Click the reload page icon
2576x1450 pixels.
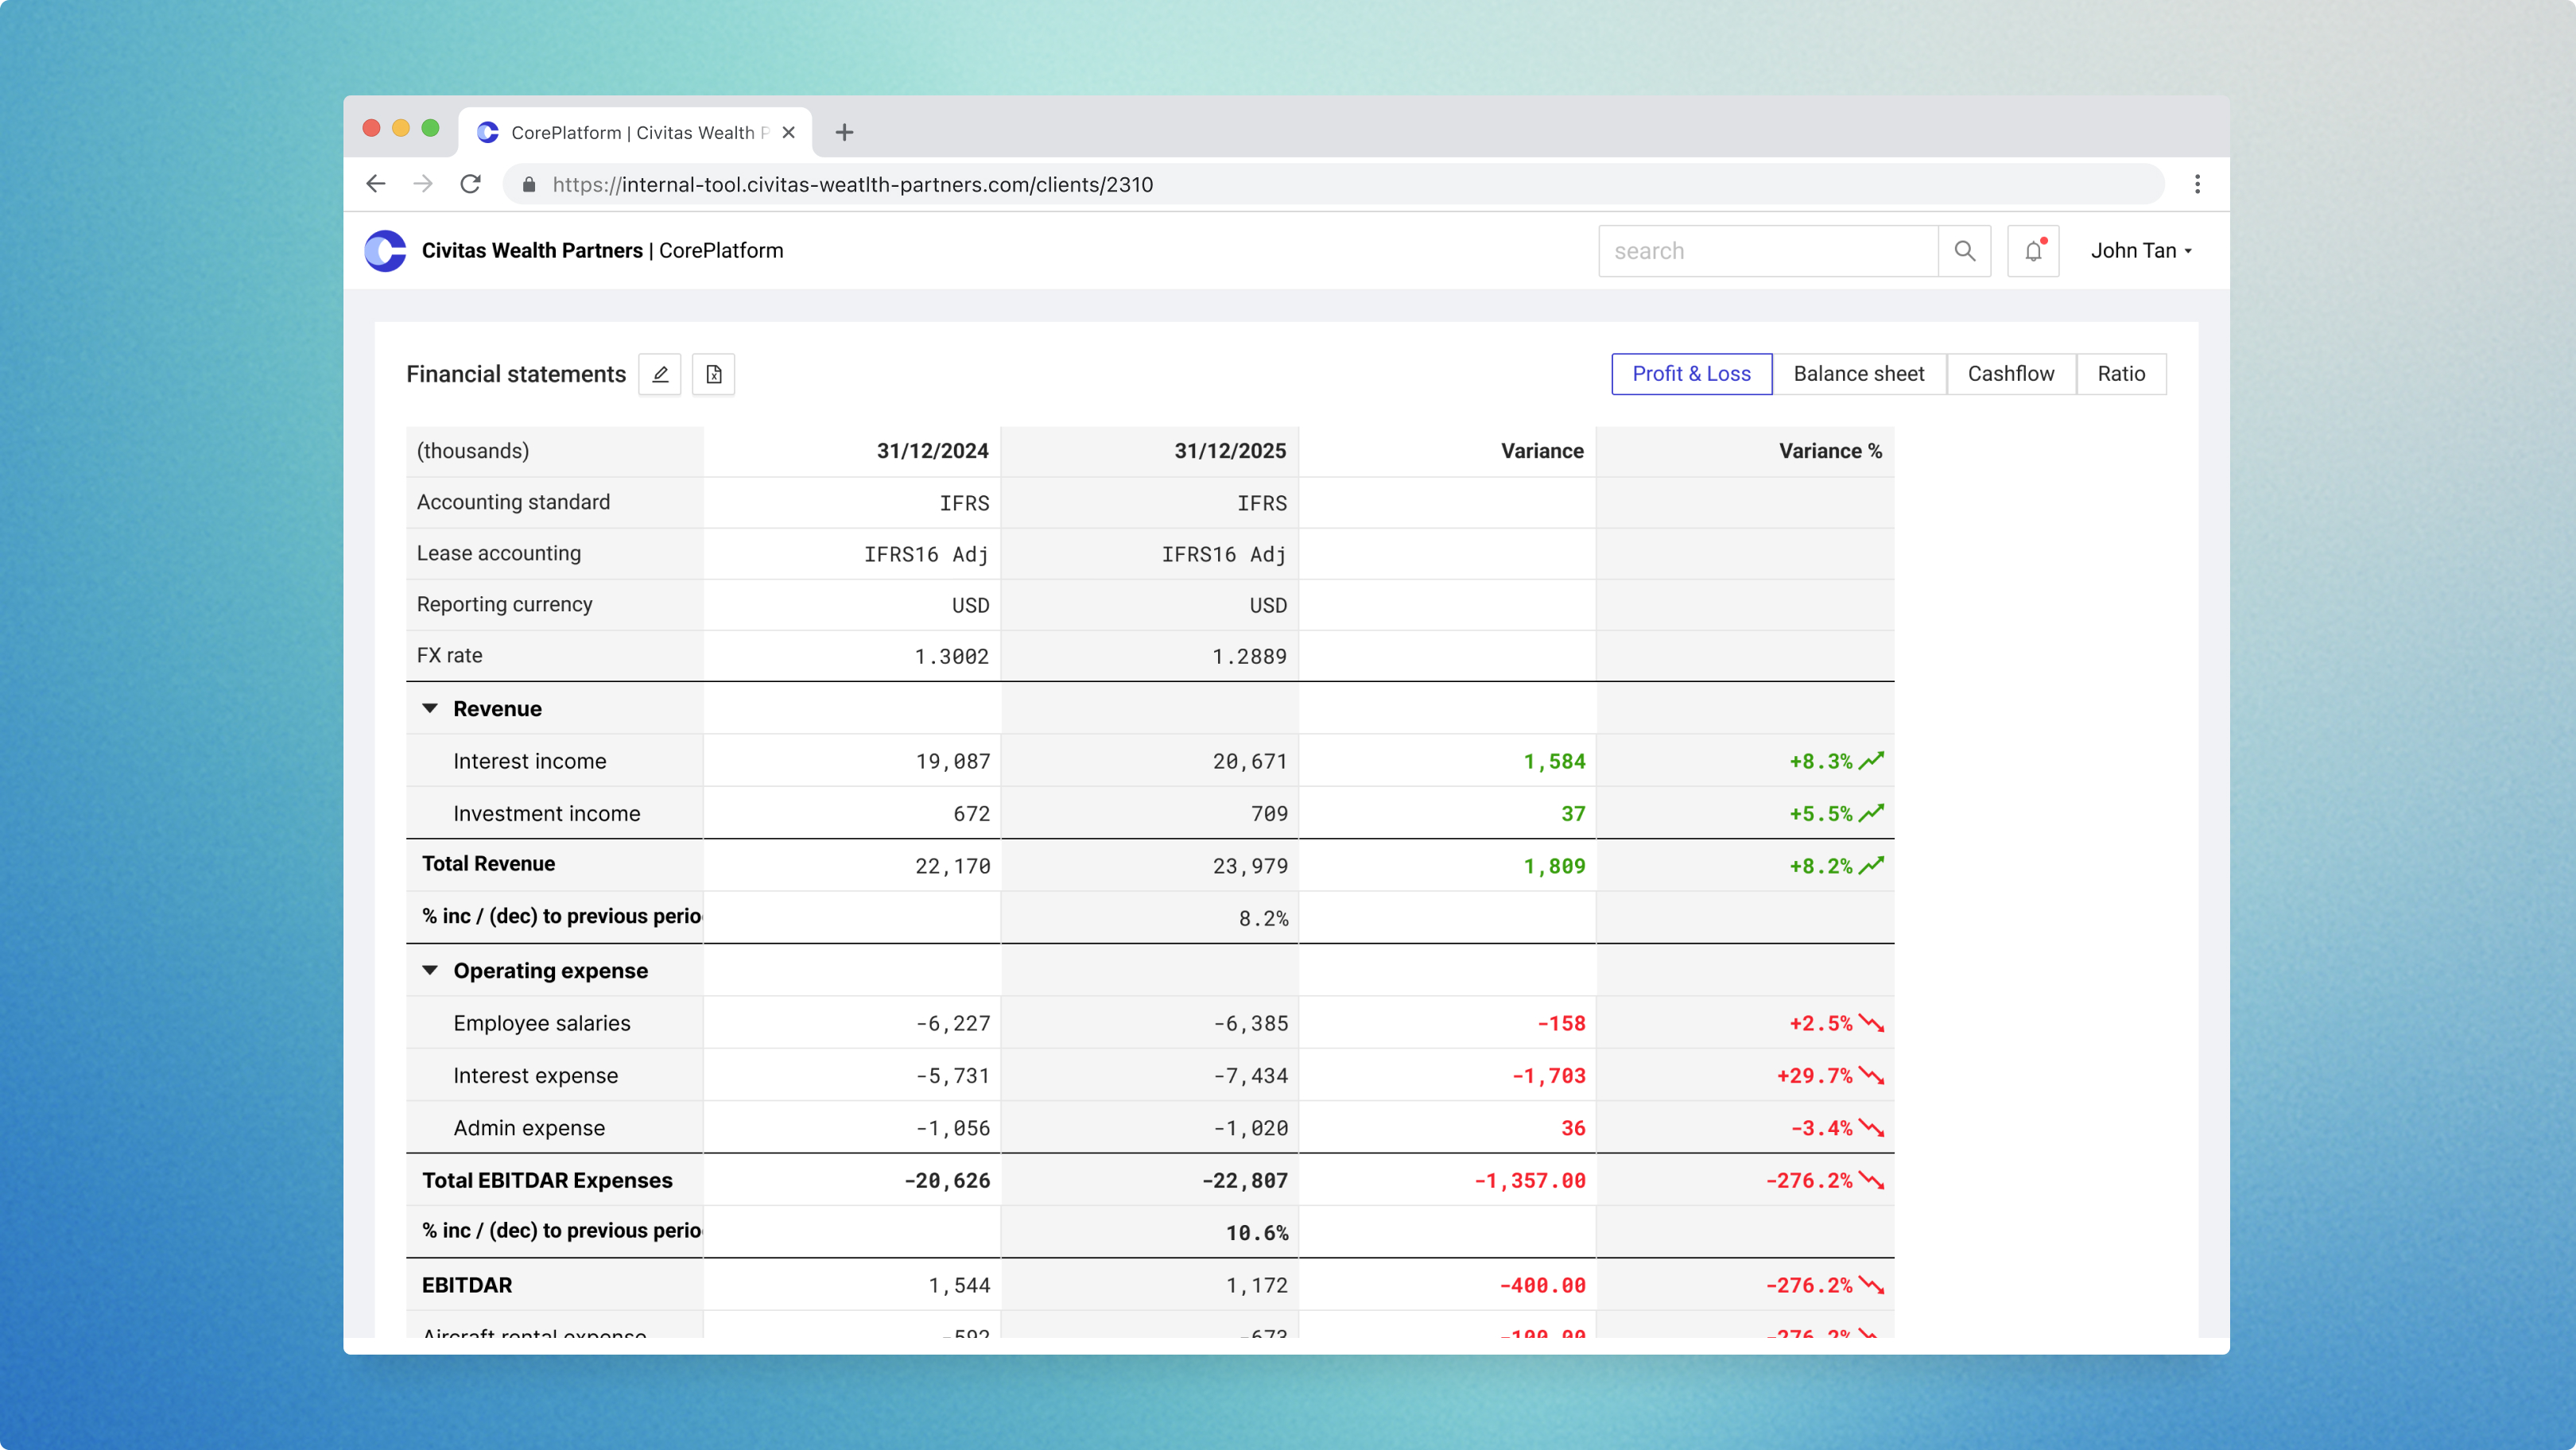471,184
